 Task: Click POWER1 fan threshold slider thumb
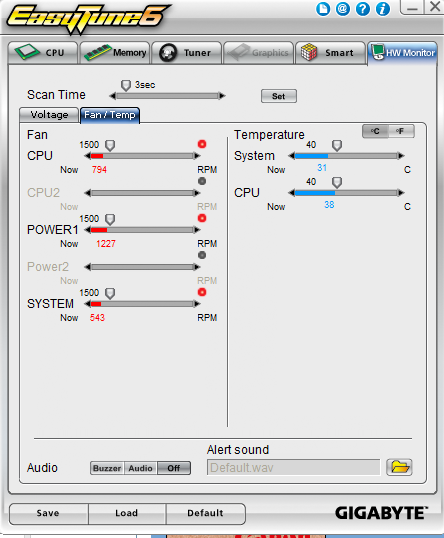110,219
